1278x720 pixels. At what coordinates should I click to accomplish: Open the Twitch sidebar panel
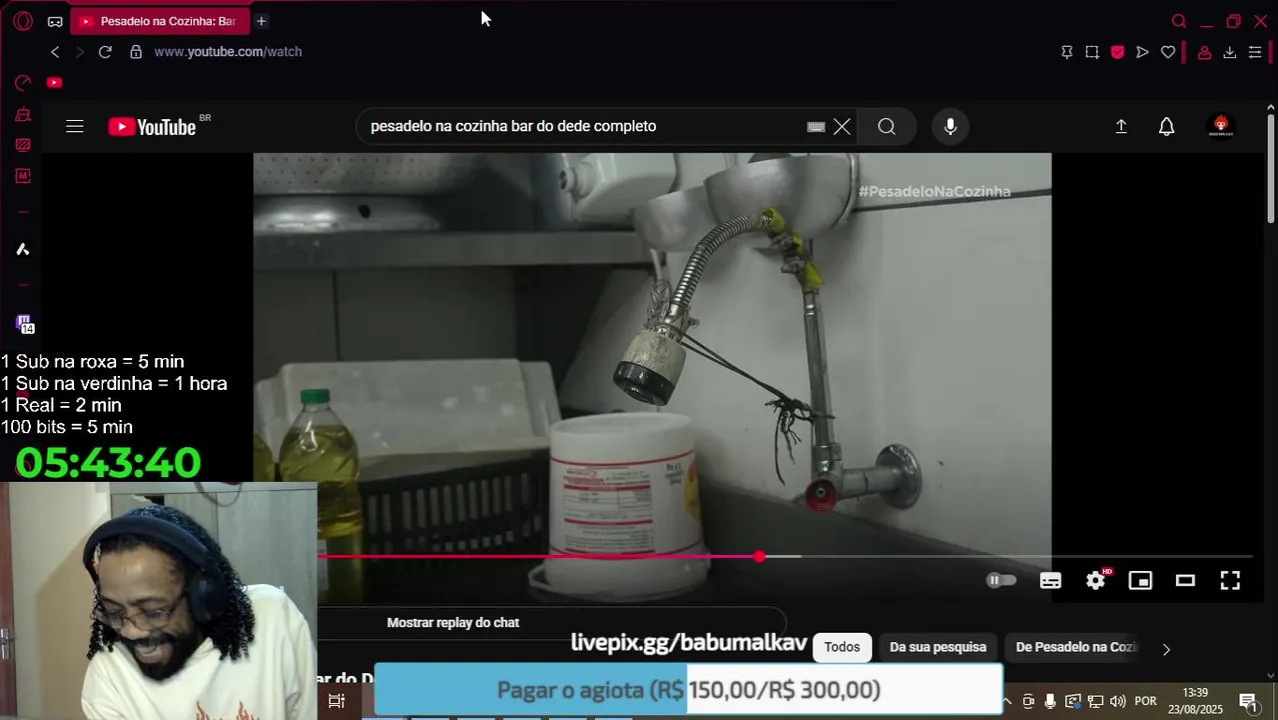pyautogui.click(x=25, y=324)
